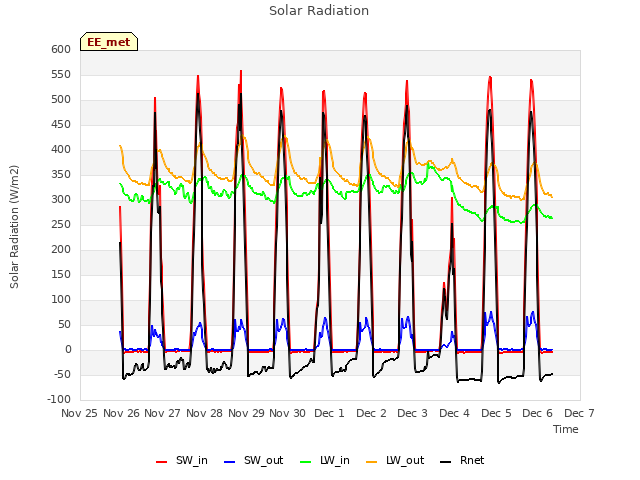Select the LW_out legend label

pyautogui.click(x=405, y=460)
